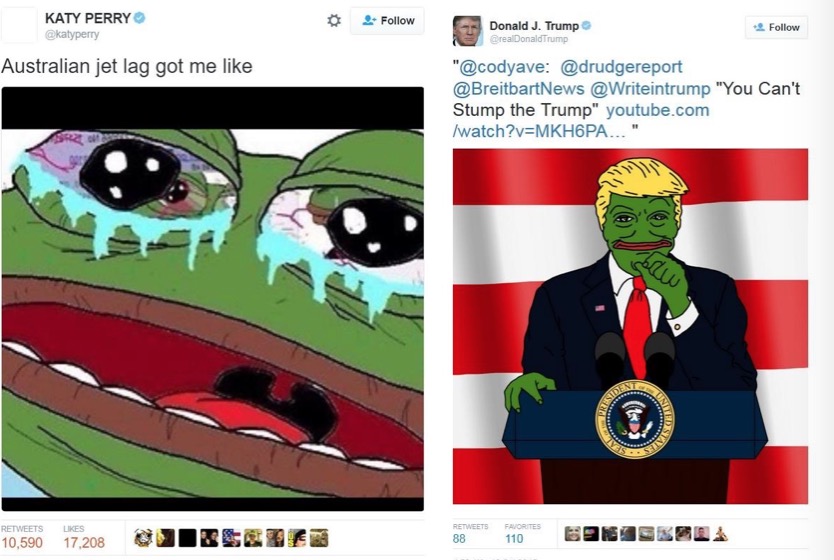This screenshot has height=560, width=834.
Task: Open the @BreitbartNews mention
Action: click(x=519, y=88)
